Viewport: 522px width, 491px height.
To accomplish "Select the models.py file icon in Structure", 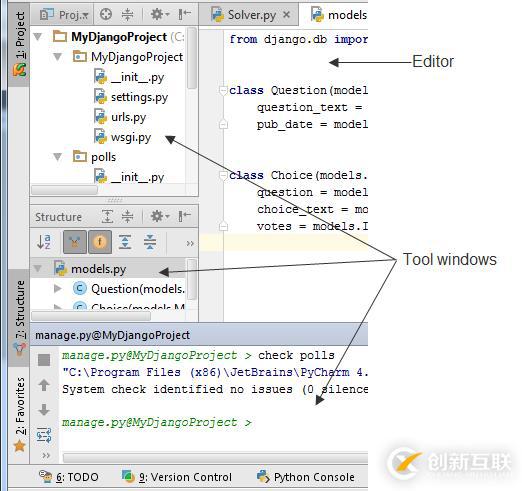I will tap(61, 268).
